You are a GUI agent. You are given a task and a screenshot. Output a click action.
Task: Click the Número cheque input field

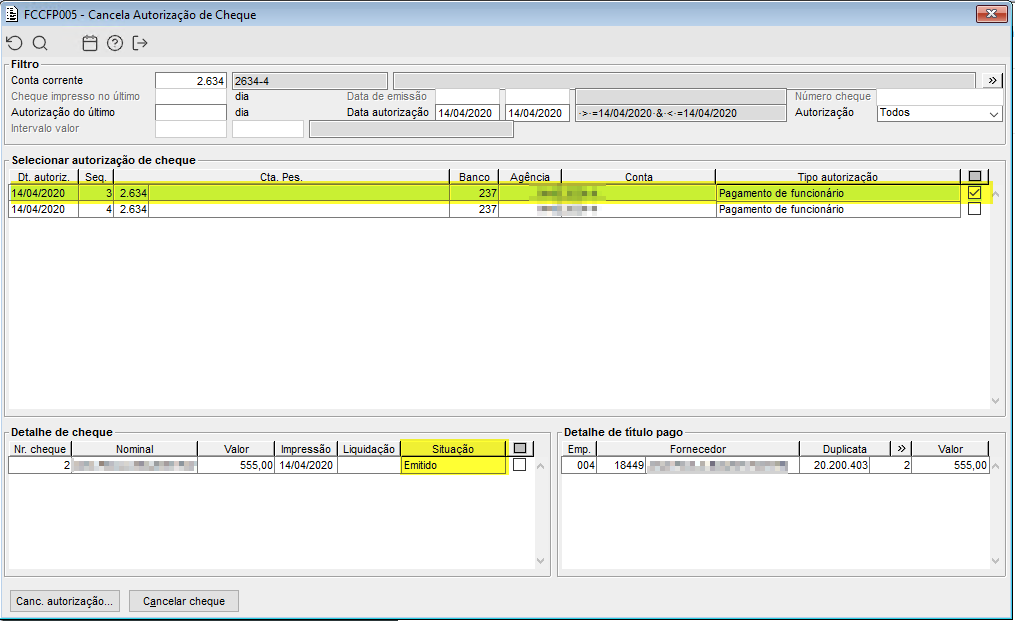pyautogui.click(x=939, y=96)
